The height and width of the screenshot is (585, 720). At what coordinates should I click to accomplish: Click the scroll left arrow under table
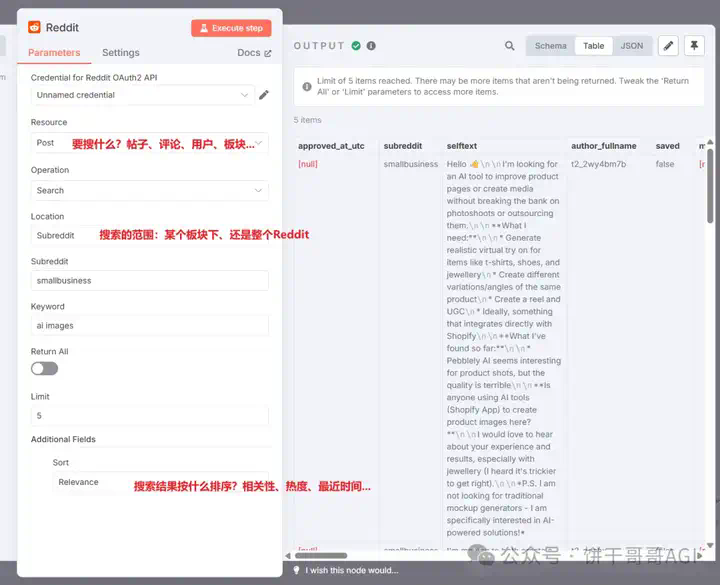tap(288, 556)
